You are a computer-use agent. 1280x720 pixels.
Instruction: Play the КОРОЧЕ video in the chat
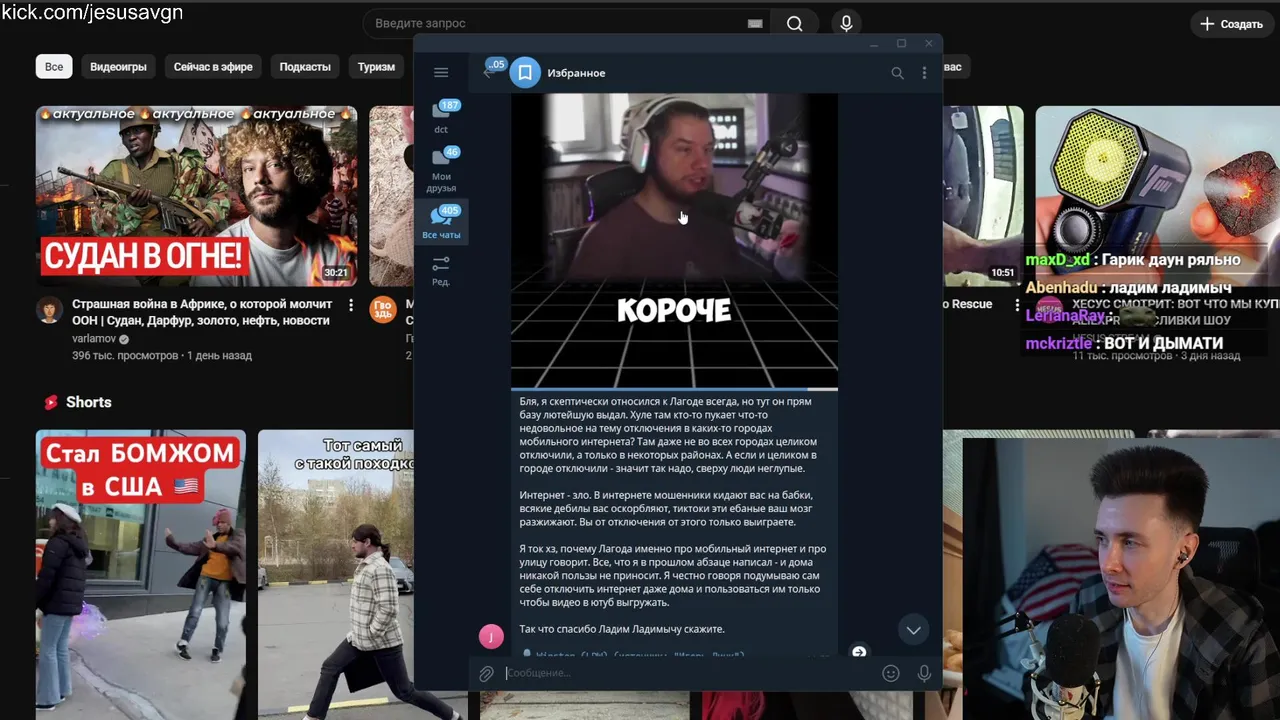(674, 240)
